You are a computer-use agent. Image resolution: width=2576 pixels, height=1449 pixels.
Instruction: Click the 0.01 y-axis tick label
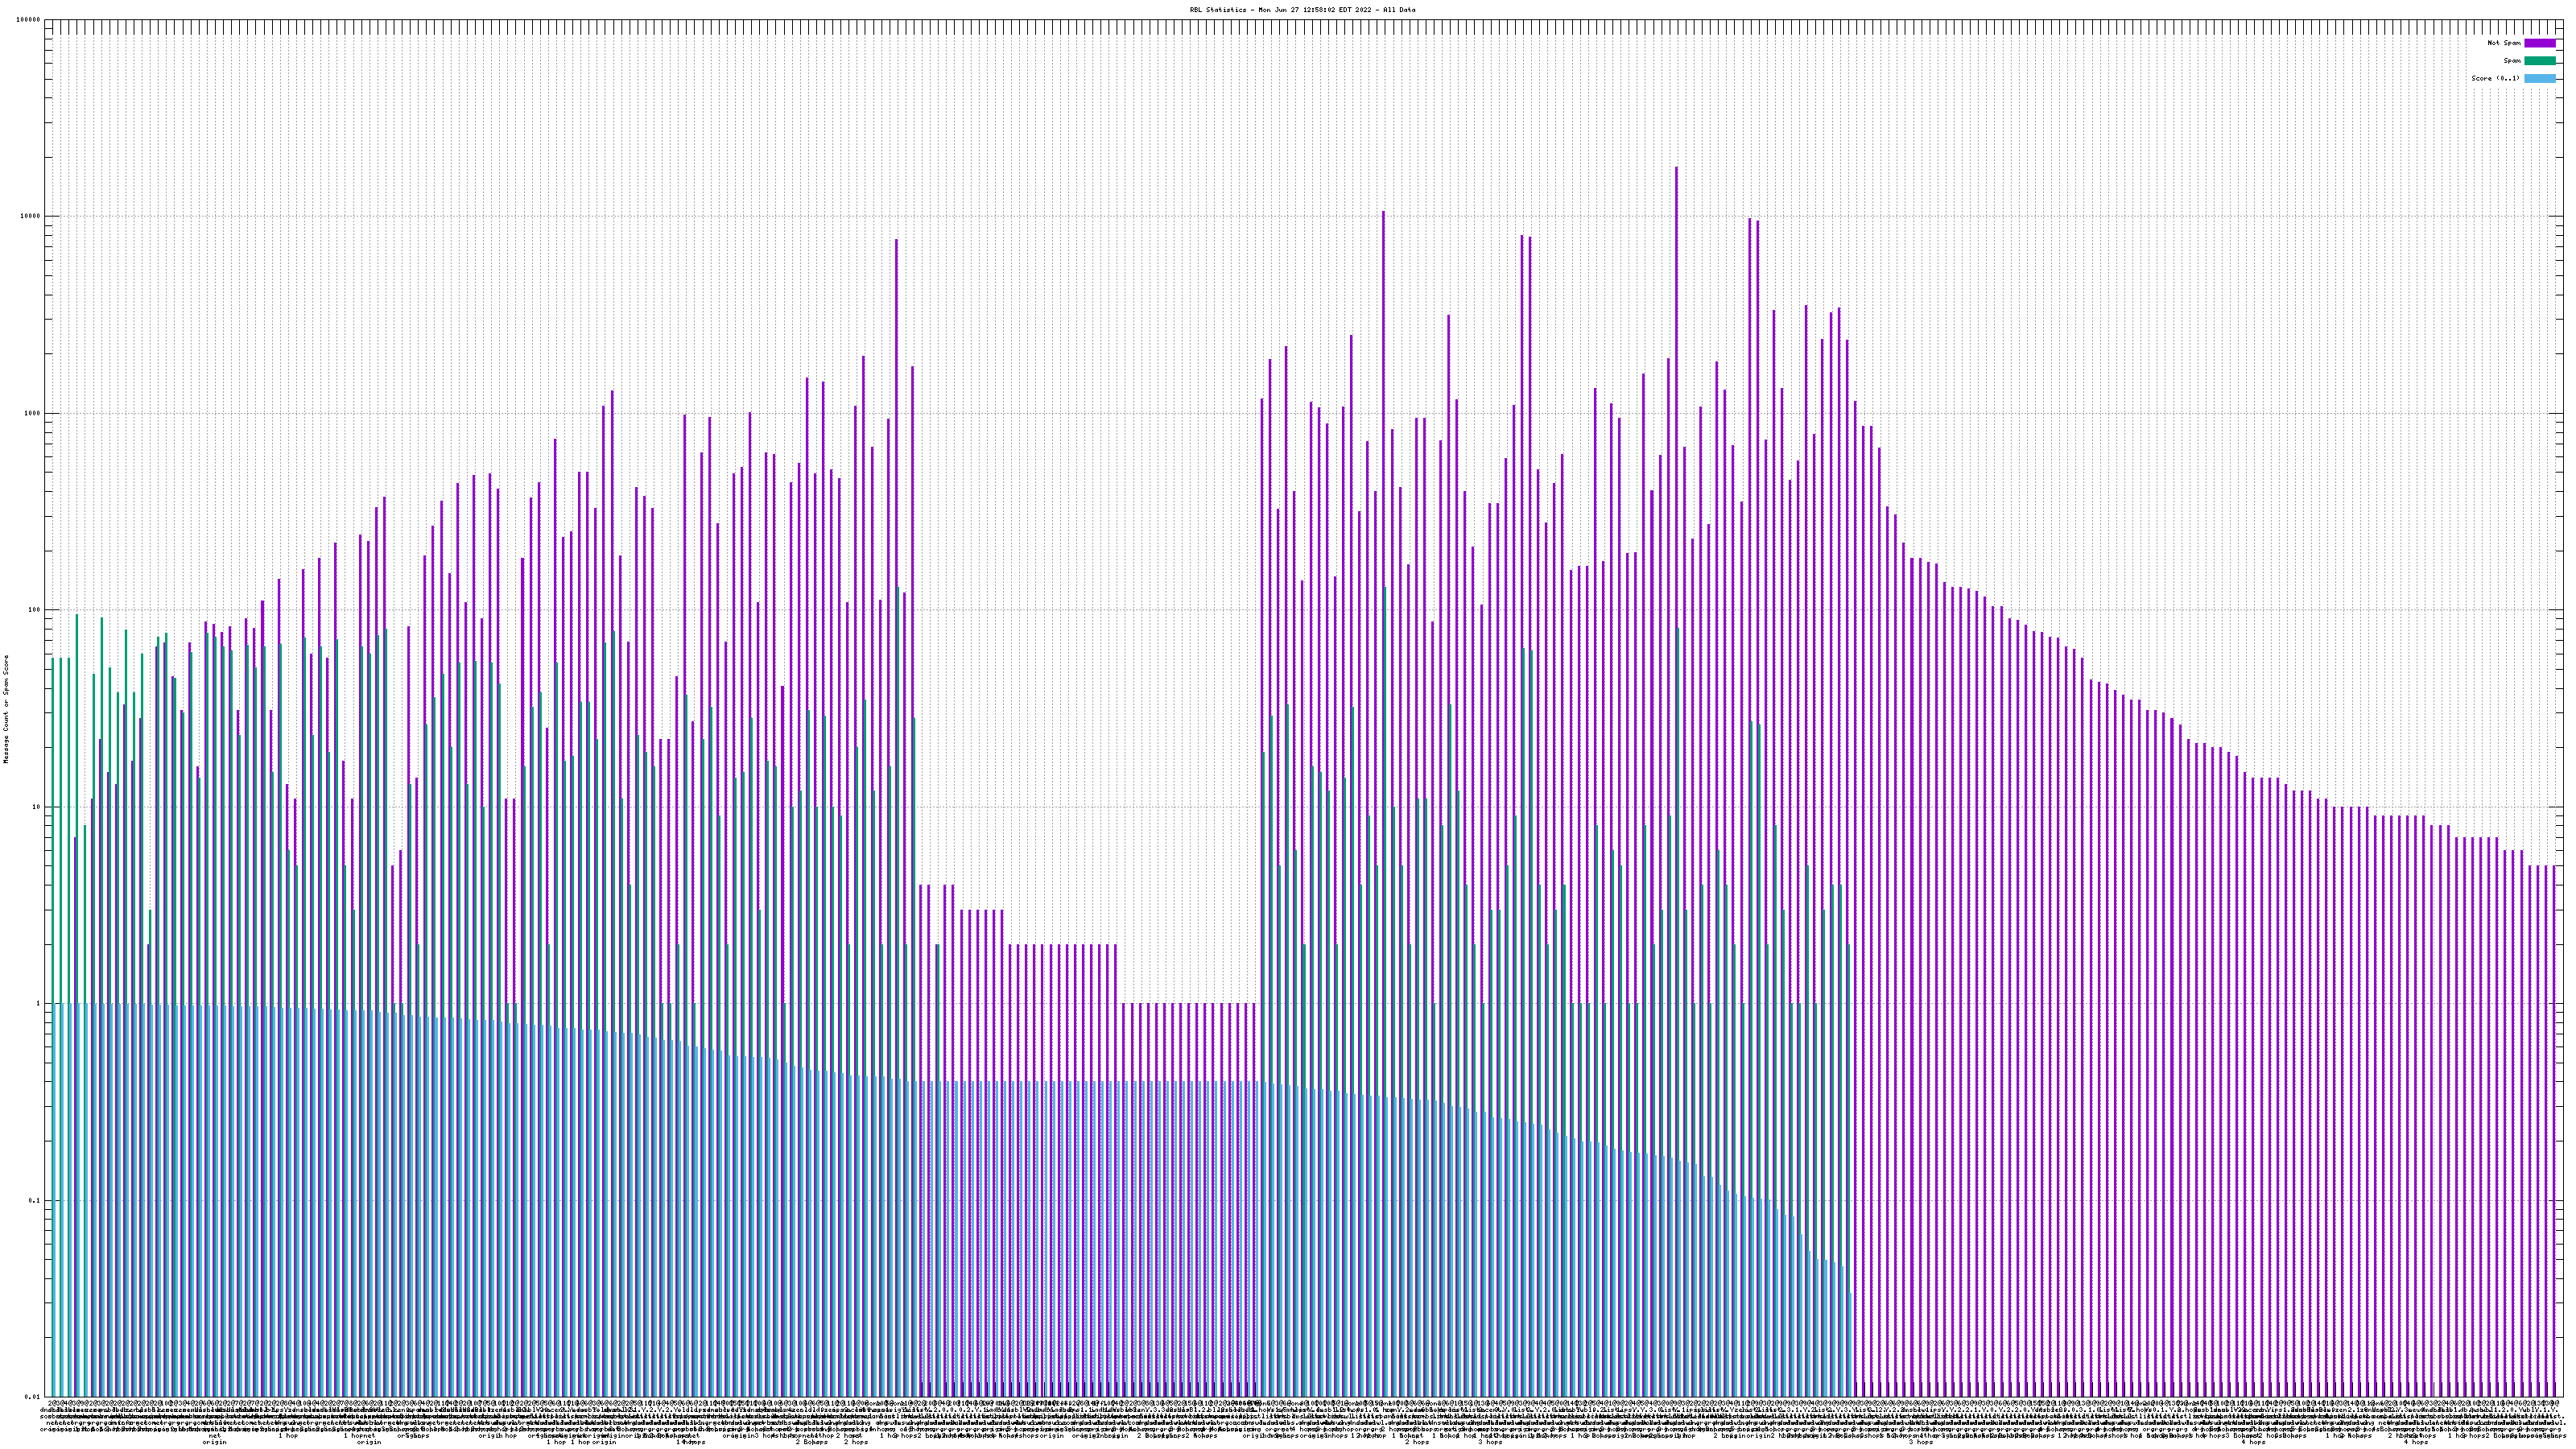coord(34,1397)
